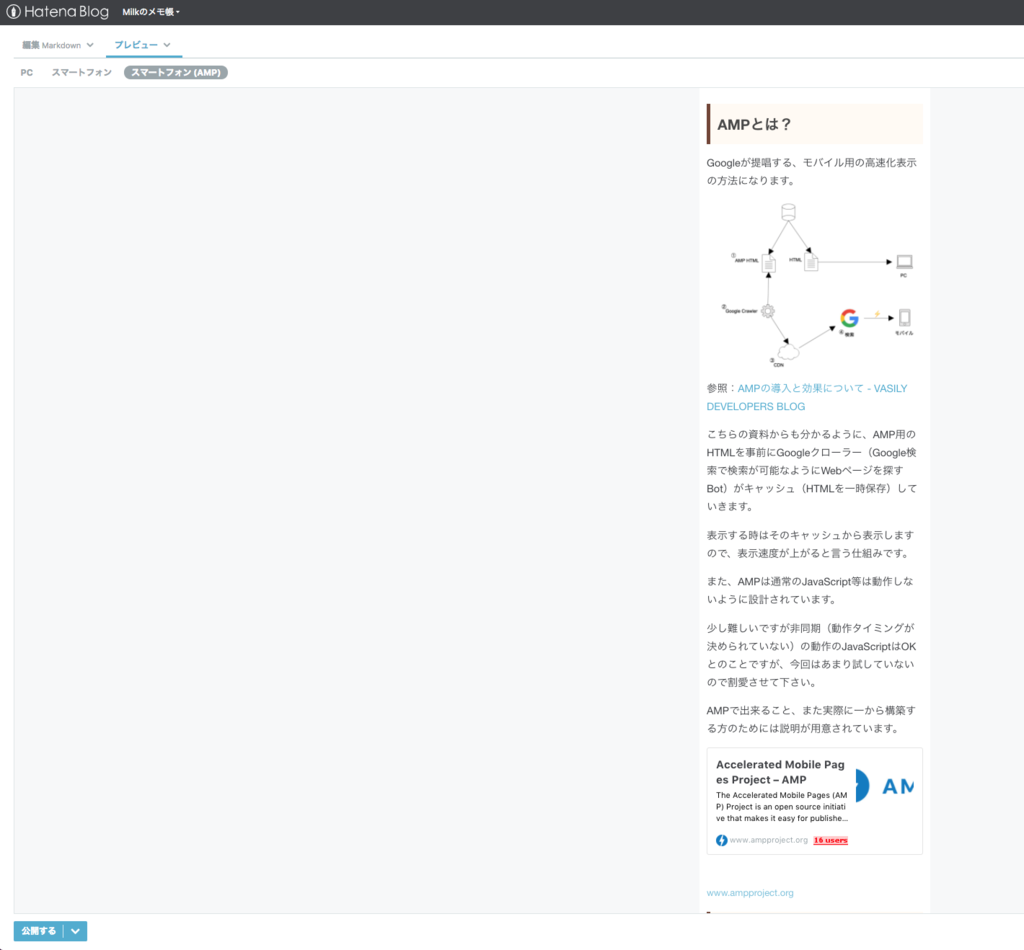Click the HTML document icon in the diagram

pos(811,262)
